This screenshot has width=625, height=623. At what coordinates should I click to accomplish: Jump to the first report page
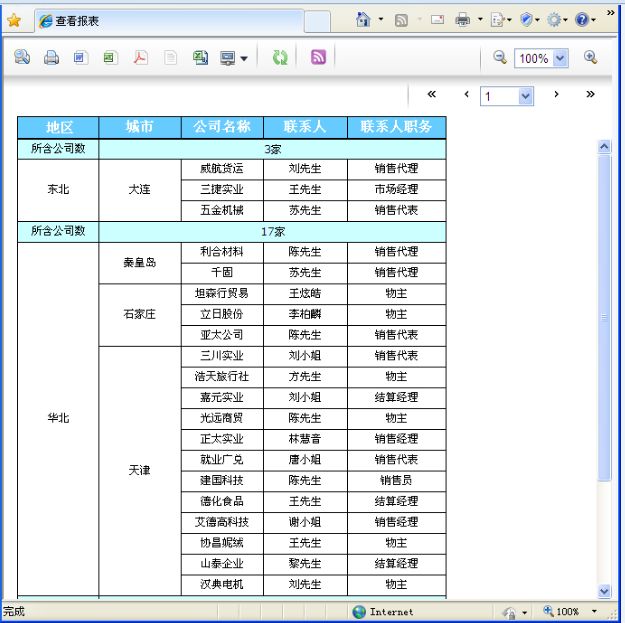[x=432, y=95]
